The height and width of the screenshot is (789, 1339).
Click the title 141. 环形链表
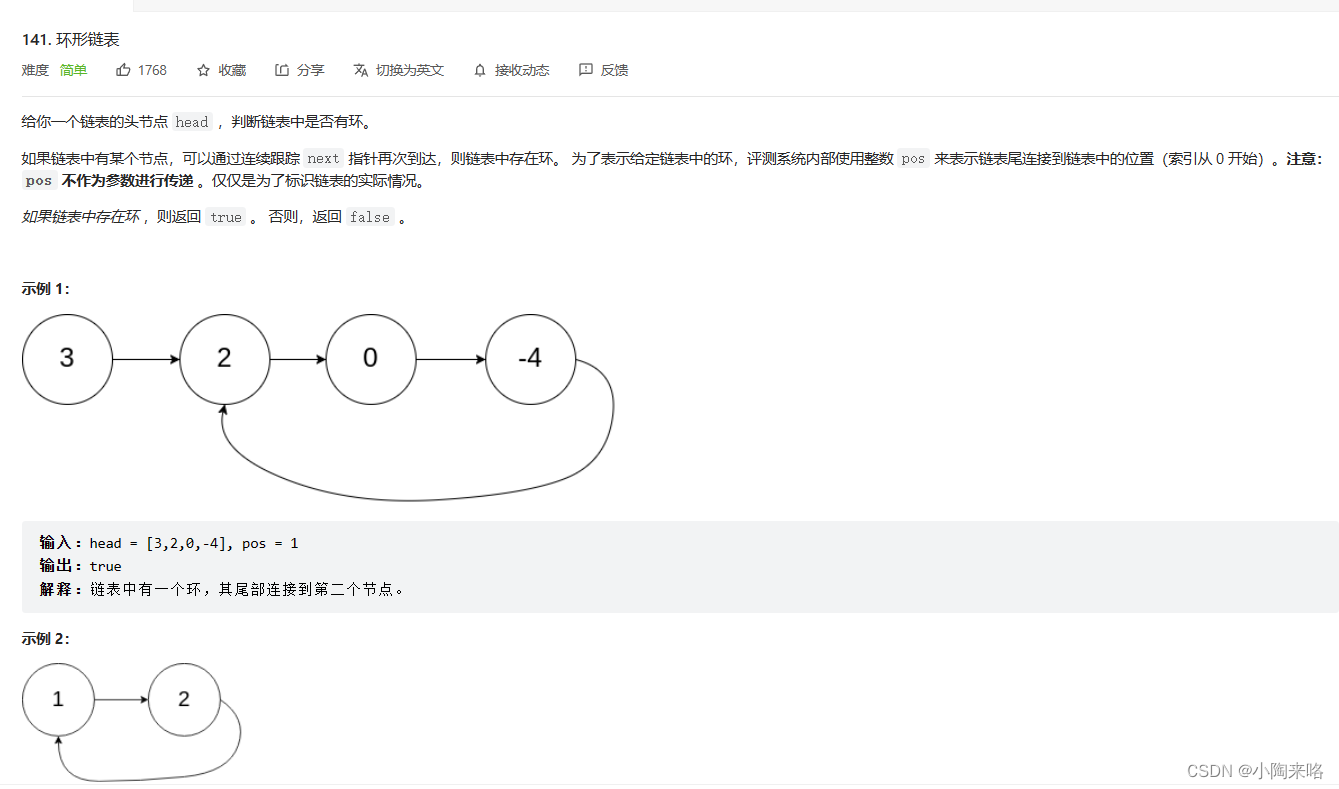click(x=70, y=40)
